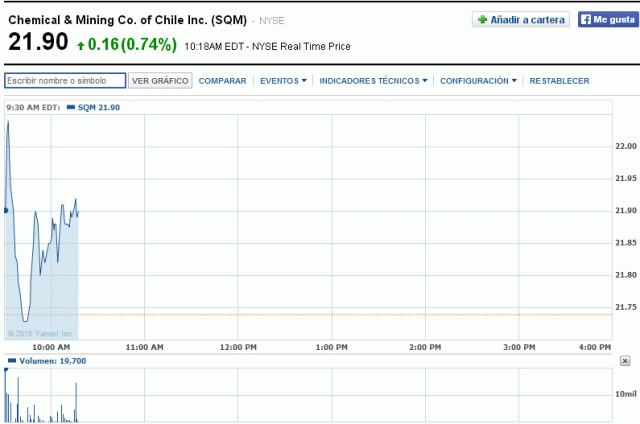
Task: Expand the EVENTOS dropdown
Action: coord(283,81)
